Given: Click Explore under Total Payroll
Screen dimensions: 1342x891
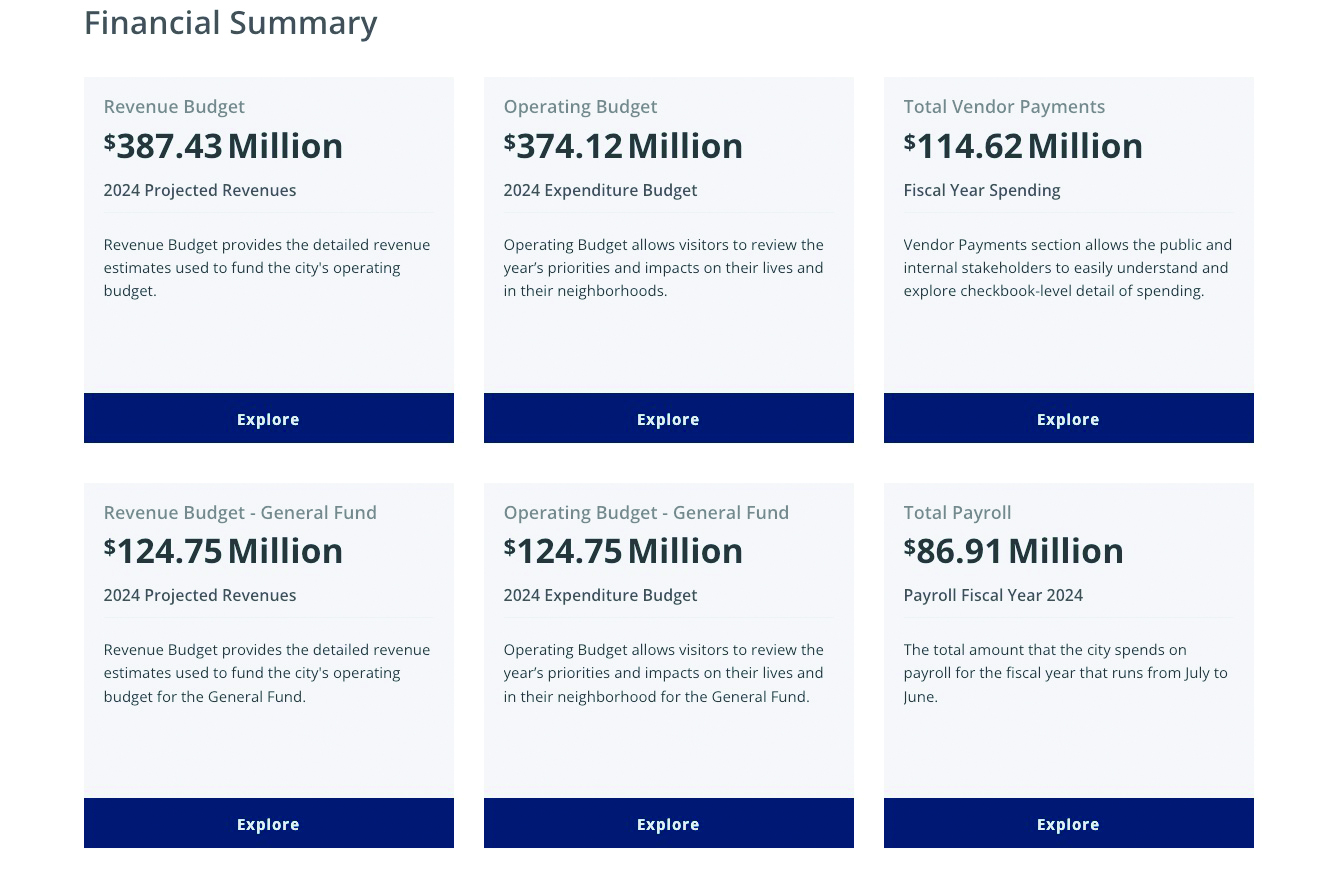Looking at the screenshot, I should 1068,823.
